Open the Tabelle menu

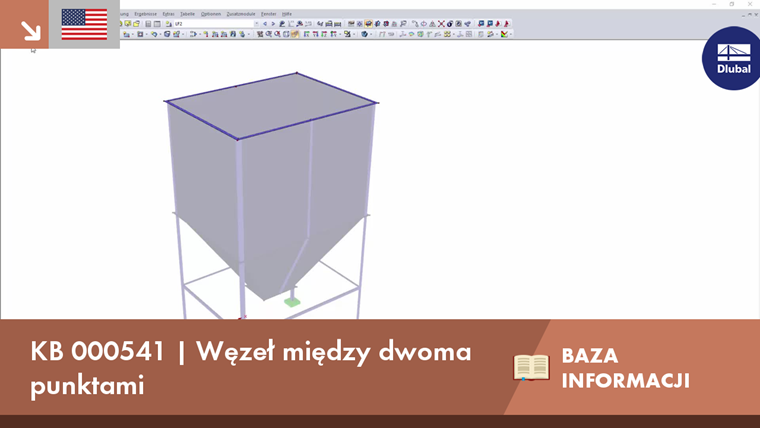point(188,14)
